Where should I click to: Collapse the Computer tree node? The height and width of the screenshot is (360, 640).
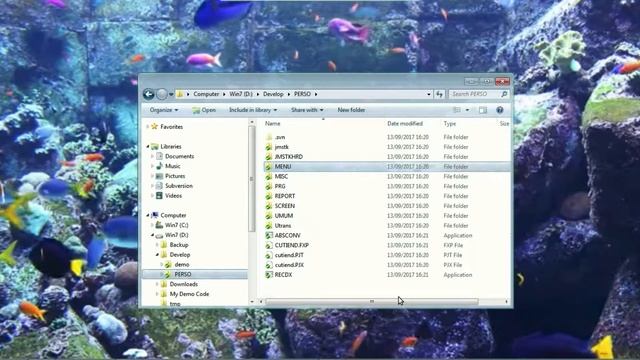pos(148,215)
